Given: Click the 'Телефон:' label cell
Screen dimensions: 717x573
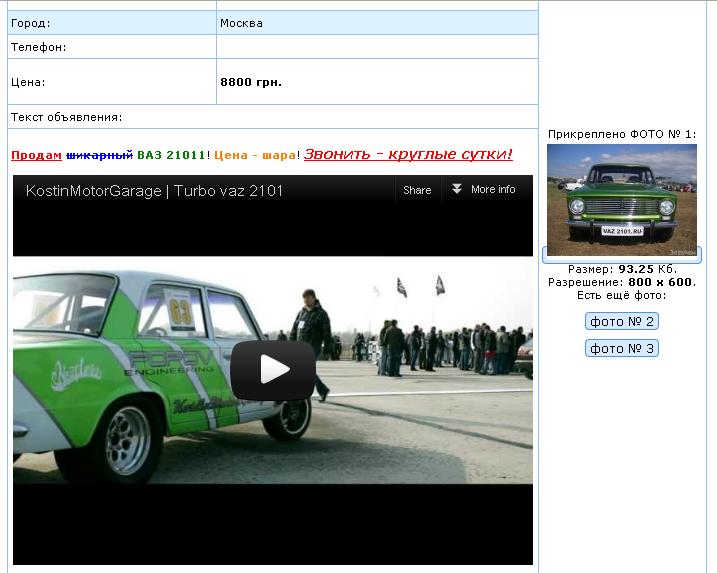Looking at the screenshot, I should pyautogui.click(x=112, y=47).
